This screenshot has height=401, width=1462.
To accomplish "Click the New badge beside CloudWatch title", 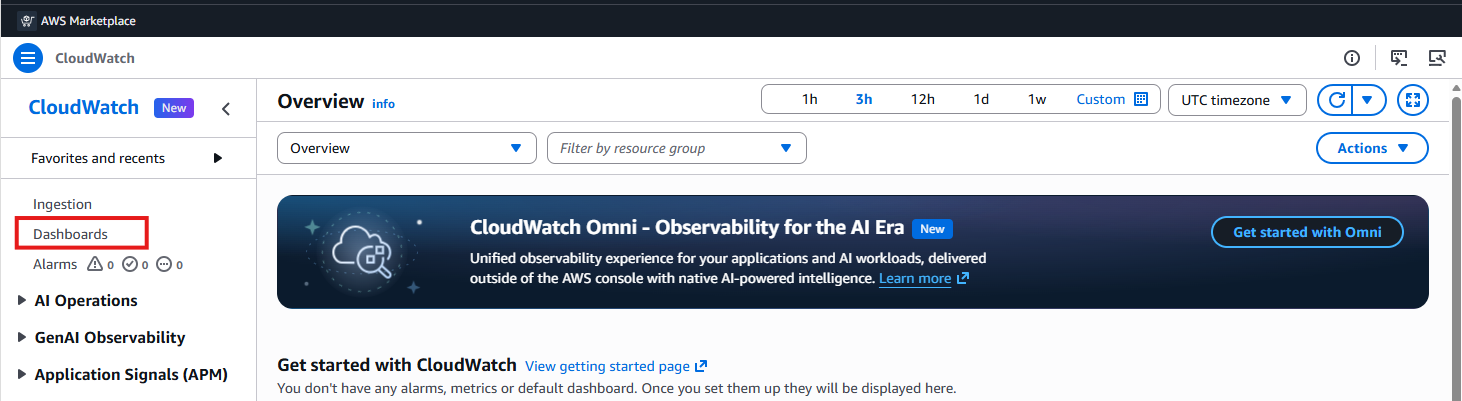I will [x=174, y=108].
